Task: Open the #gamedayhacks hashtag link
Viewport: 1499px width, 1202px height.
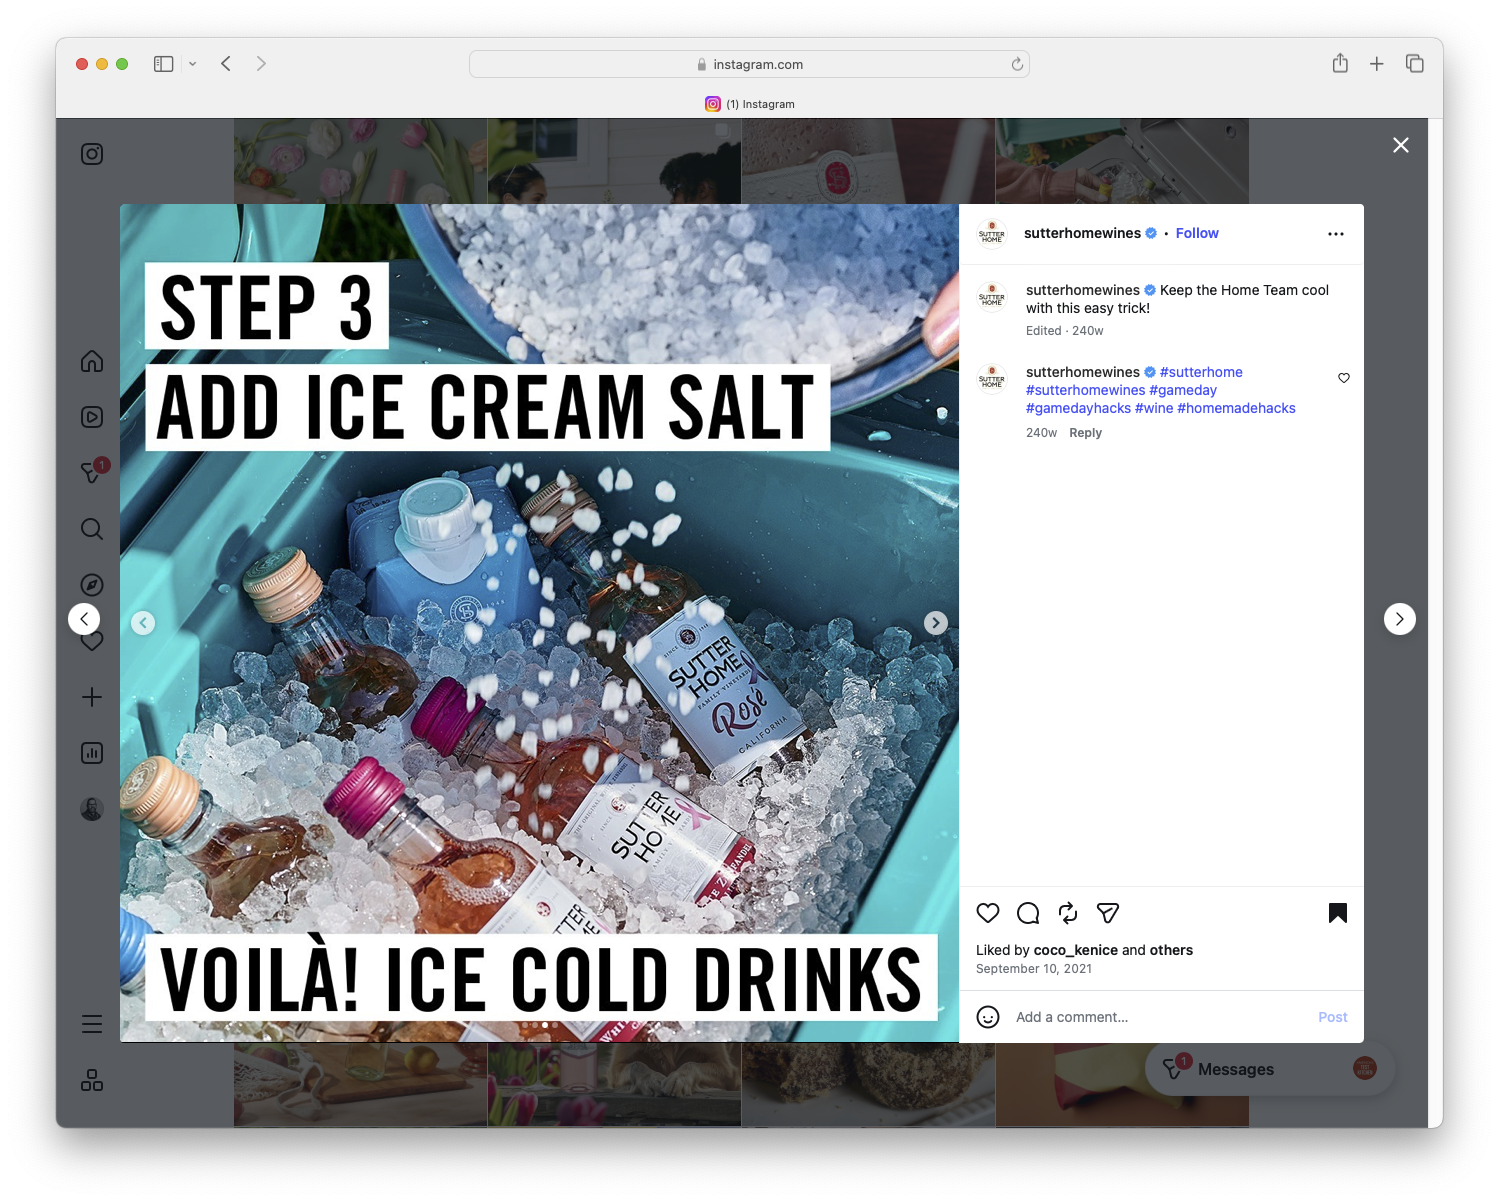Action: point(1077,408)
